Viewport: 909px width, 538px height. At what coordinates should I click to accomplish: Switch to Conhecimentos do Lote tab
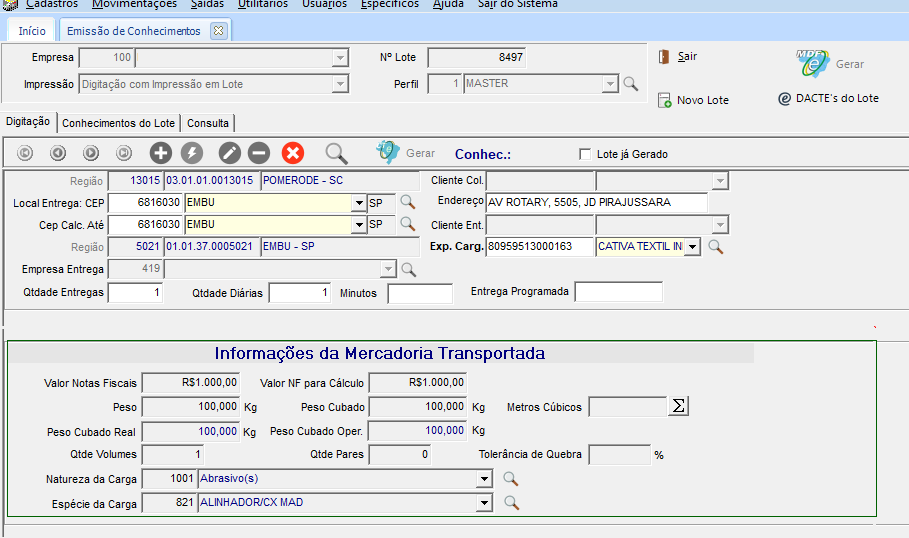118,123
